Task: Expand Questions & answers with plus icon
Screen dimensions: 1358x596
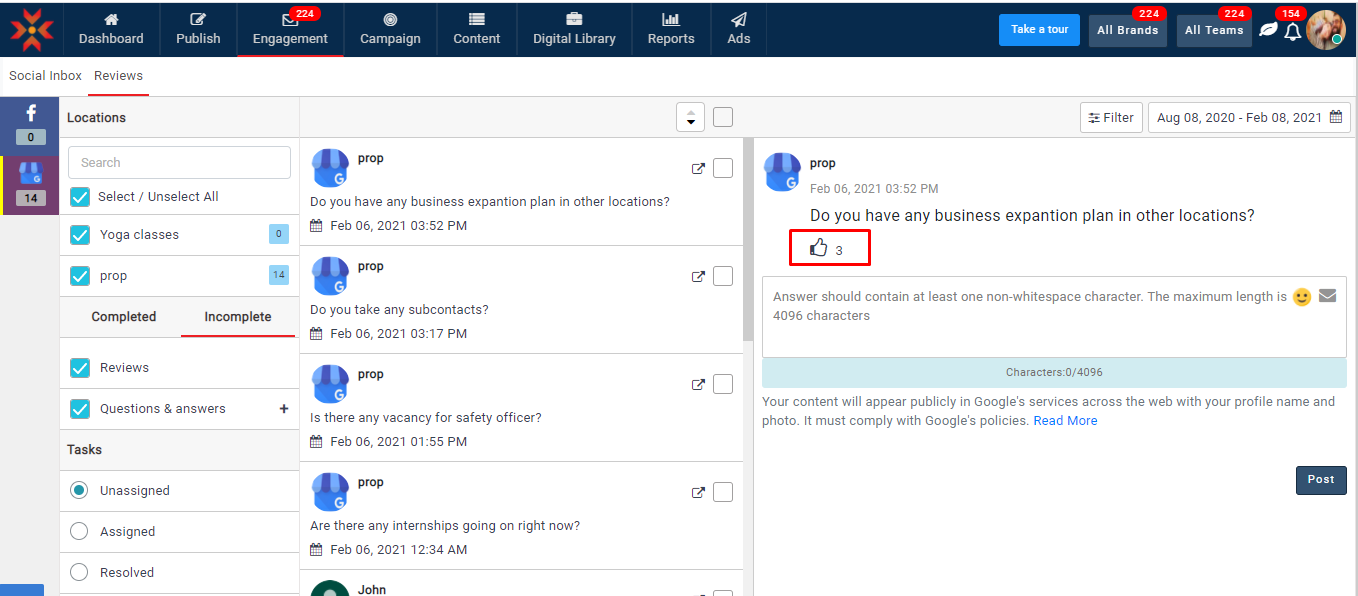Action: point(284,409)
